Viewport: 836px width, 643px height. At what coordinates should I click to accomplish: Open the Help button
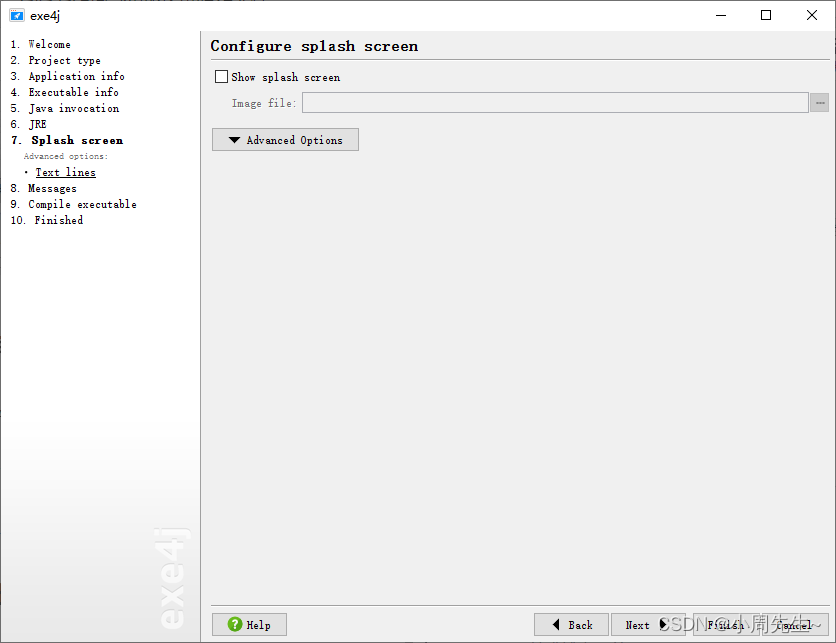point(249,624)
